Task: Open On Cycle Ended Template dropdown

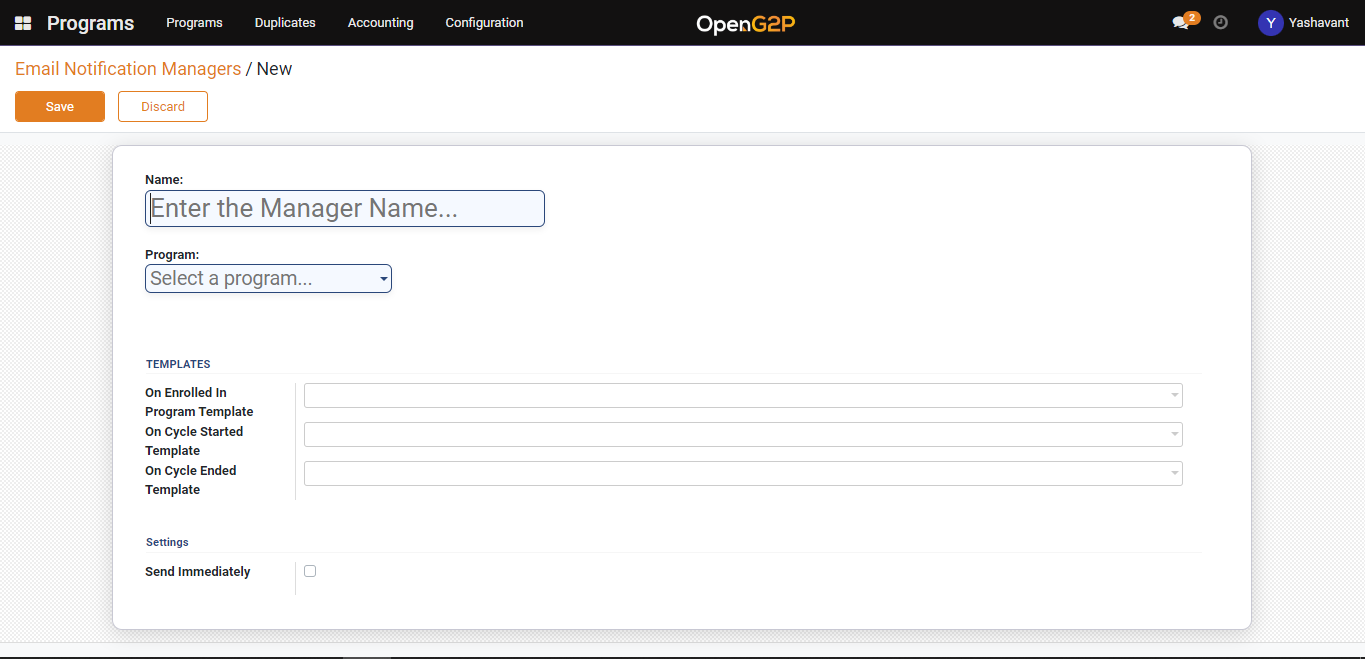Action: [742, 473]
